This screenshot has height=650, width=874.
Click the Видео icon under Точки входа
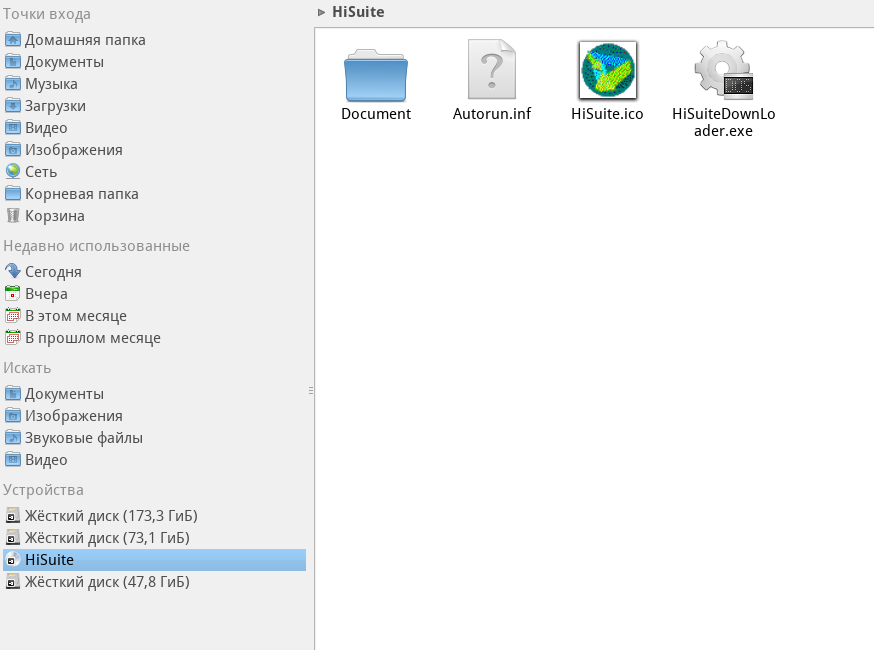[x=13, y=128]
